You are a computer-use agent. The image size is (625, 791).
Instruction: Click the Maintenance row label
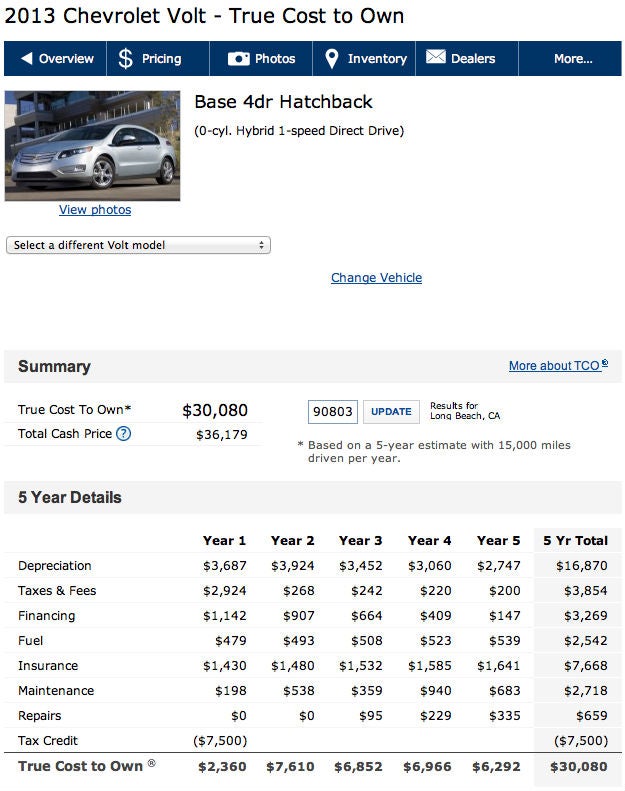click(x=56, y=691)
